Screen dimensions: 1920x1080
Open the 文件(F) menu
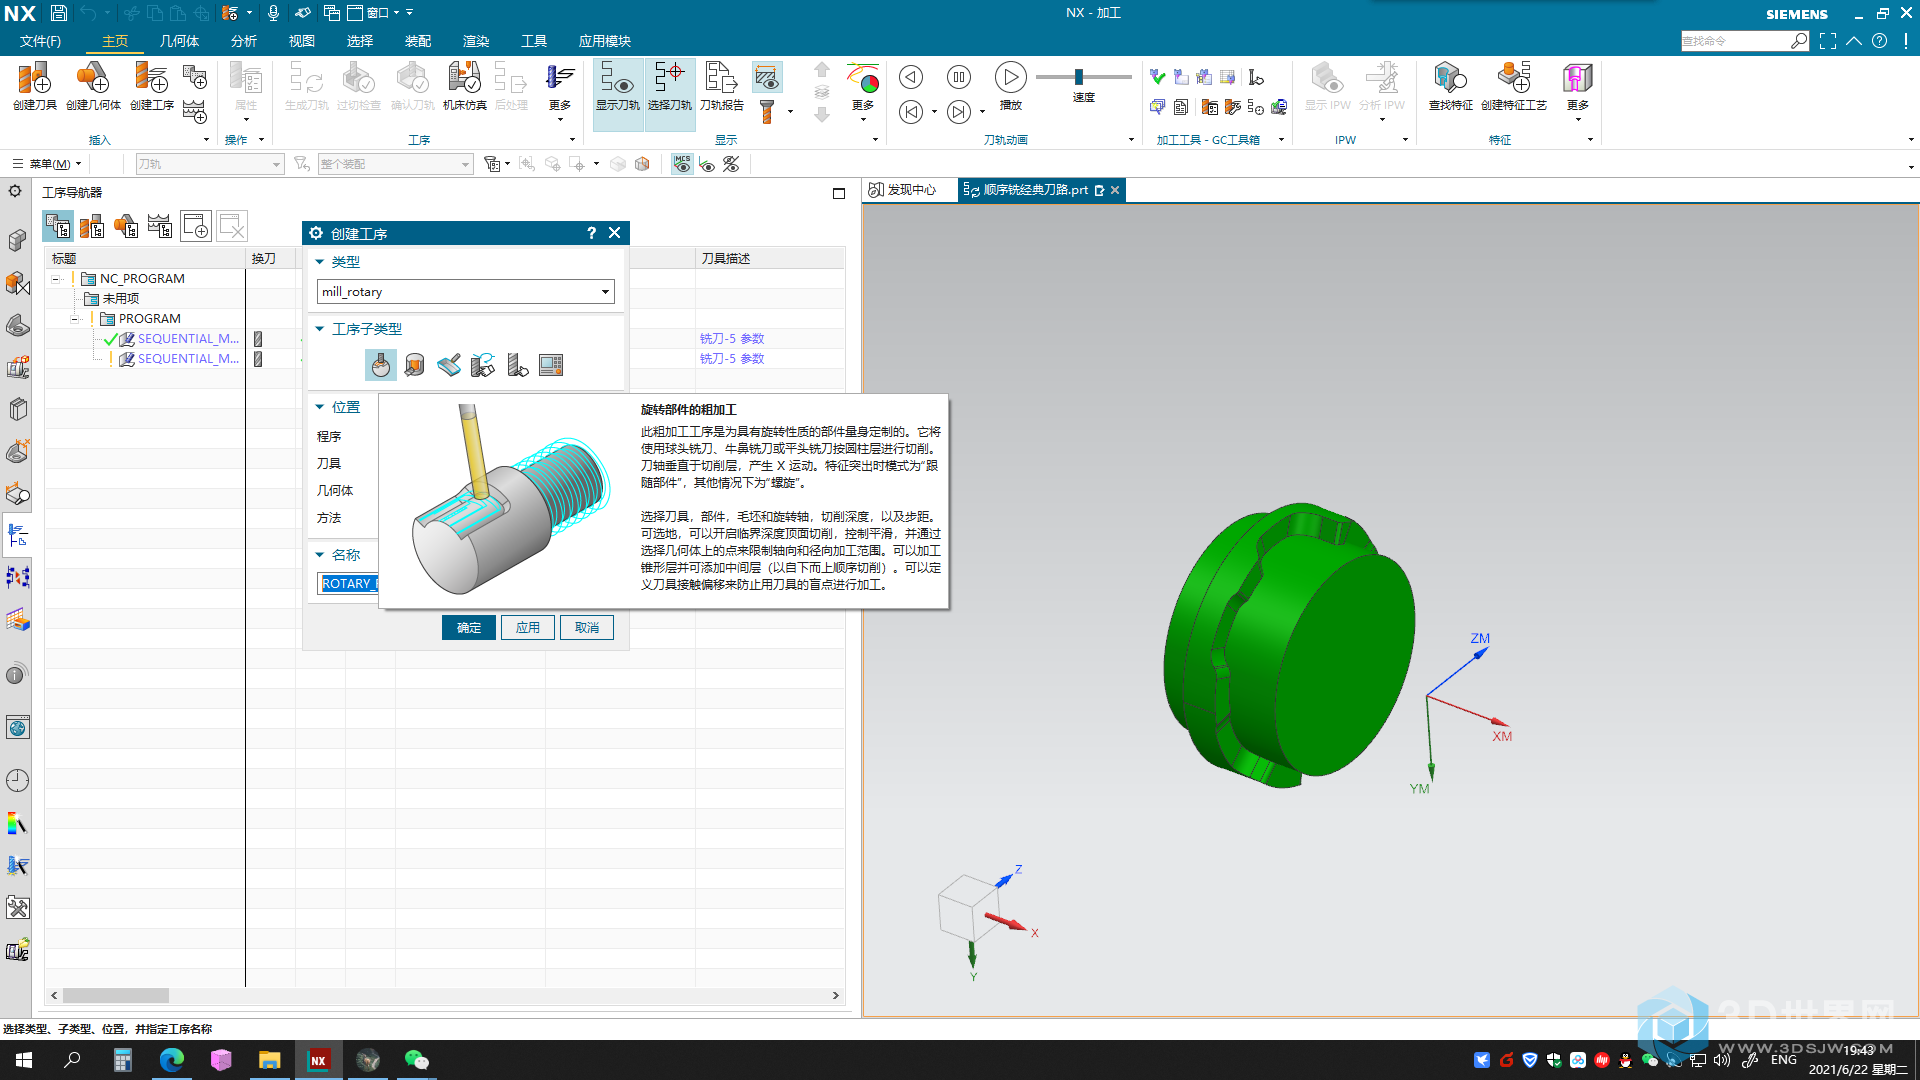40,41
